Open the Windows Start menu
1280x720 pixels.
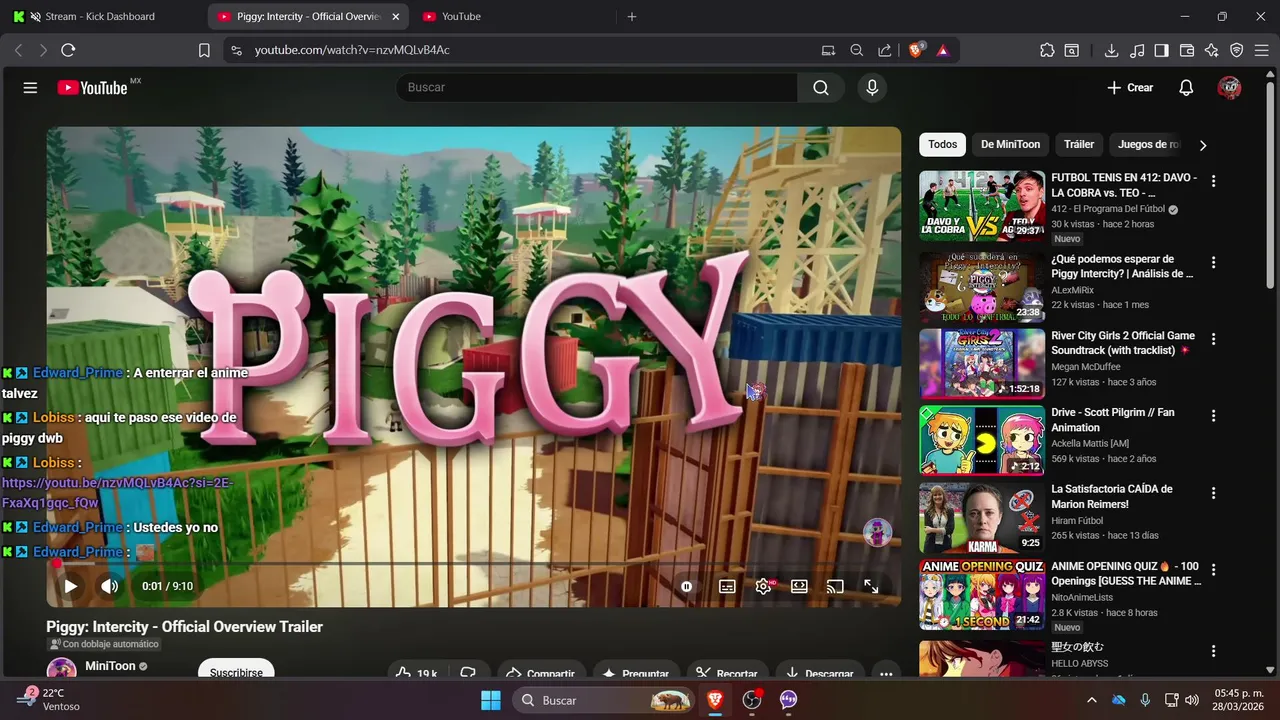[x=491, y=700]
